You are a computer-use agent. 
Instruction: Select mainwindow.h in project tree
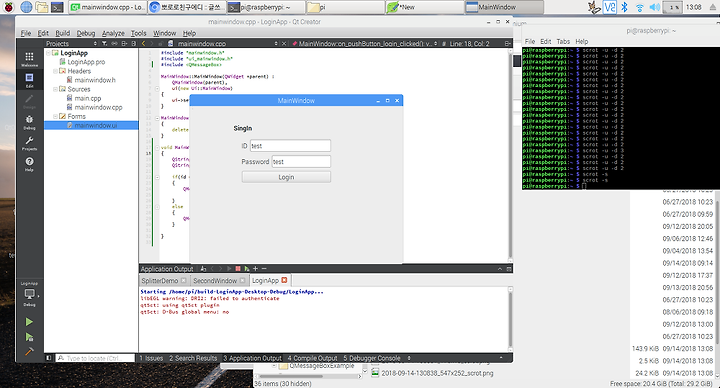(x=95, y=80)
